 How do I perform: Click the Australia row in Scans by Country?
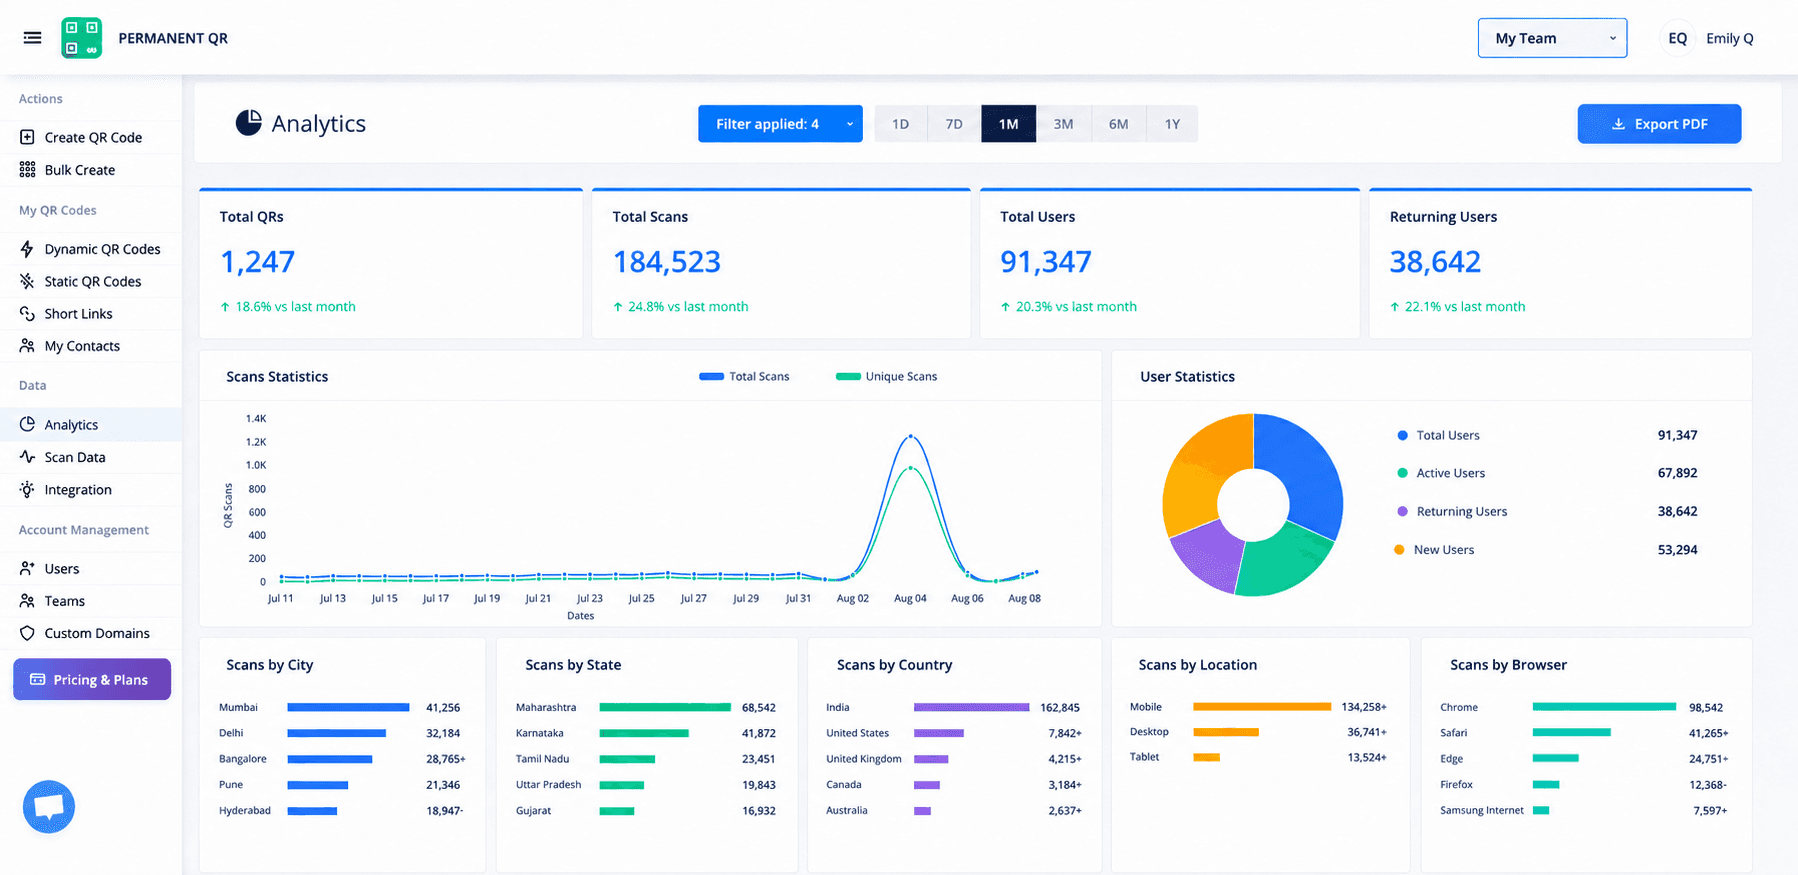[x=953, y=810]
